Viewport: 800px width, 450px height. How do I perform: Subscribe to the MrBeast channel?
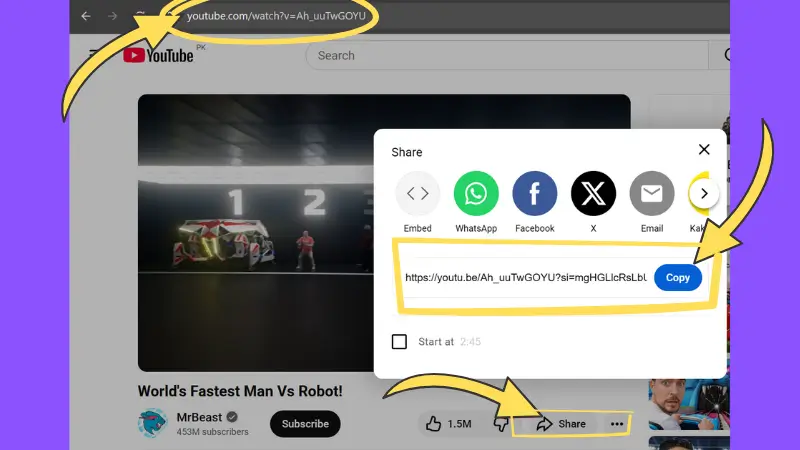pyautogui.click(x=305, y=424)
